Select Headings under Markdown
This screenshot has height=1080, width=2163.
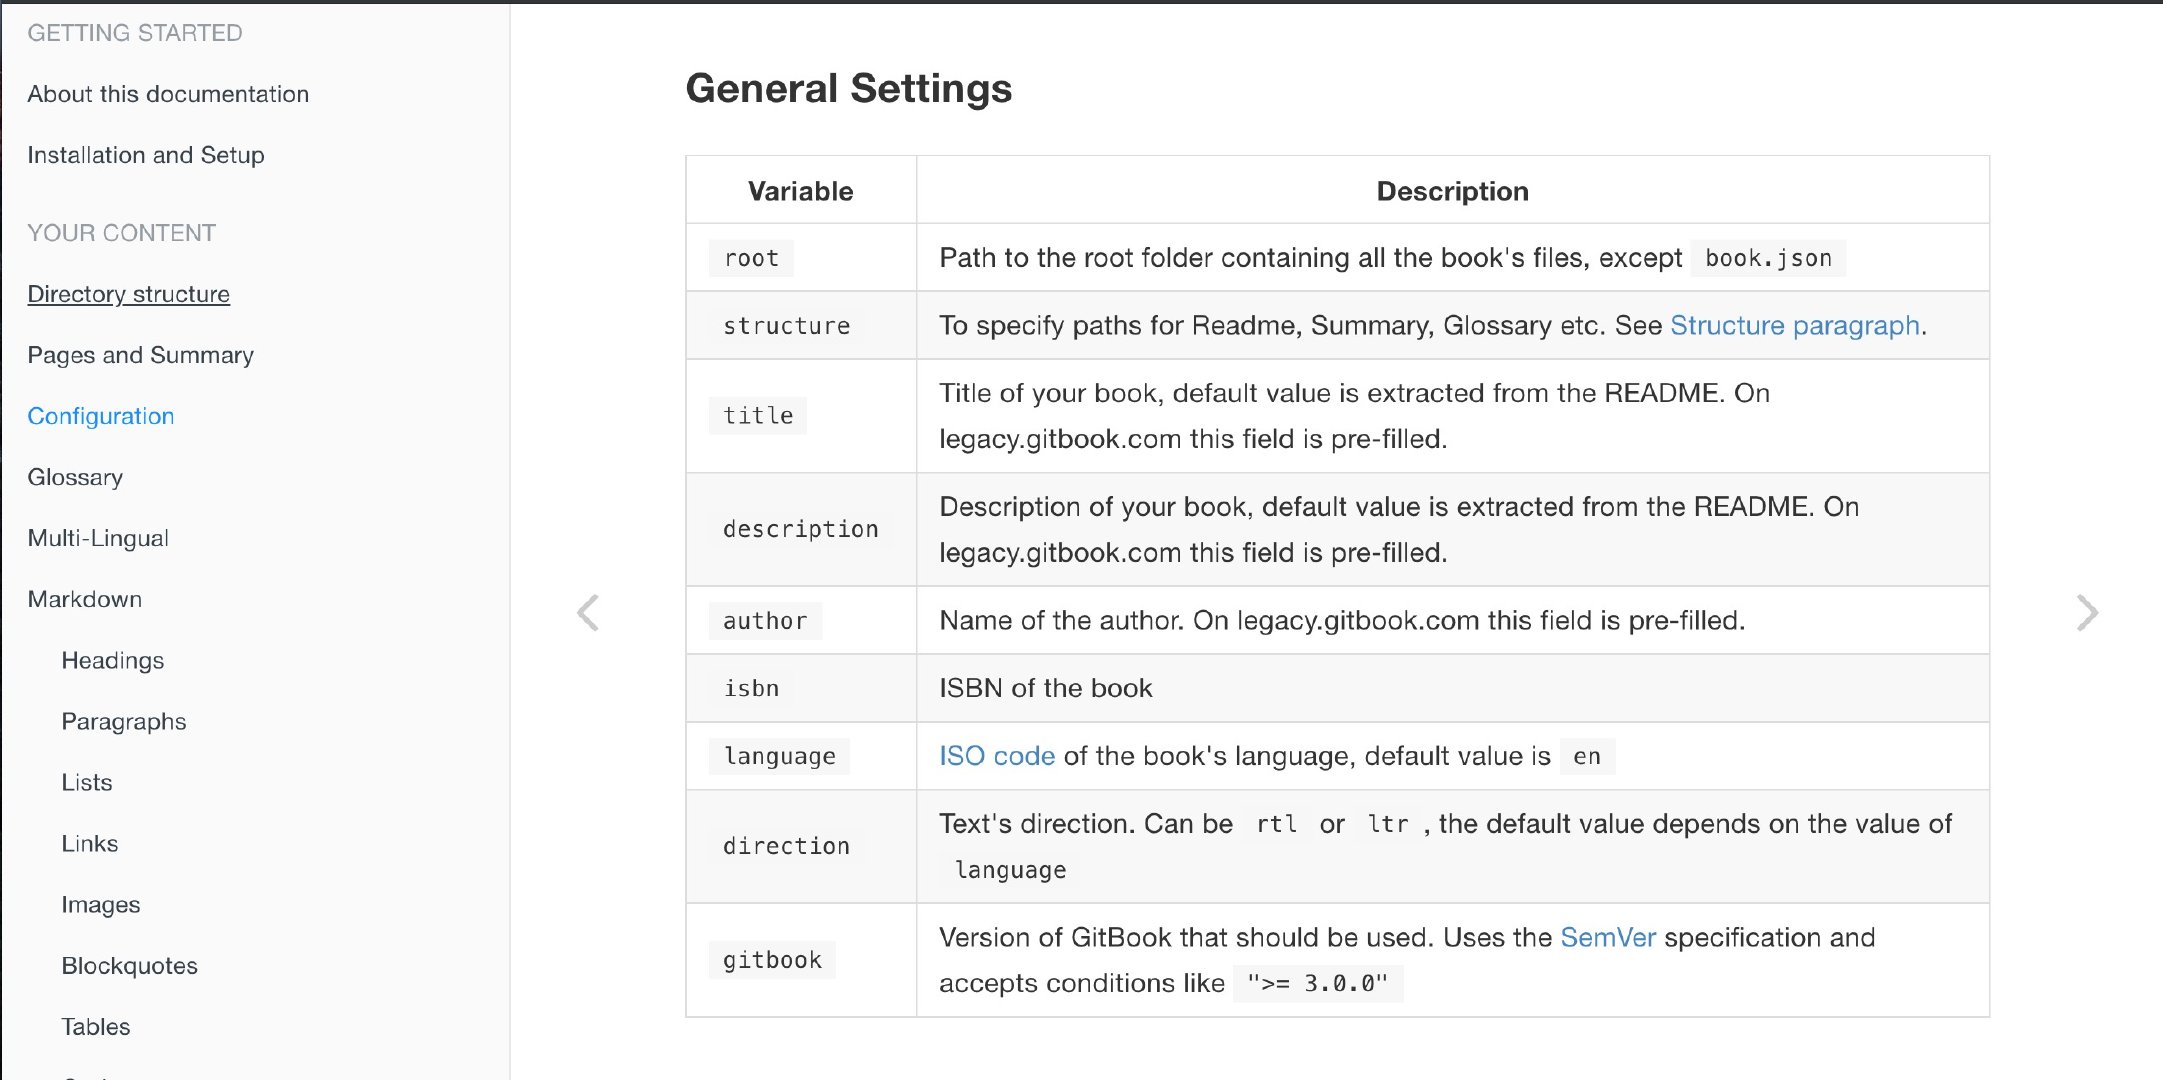pos(113,660)
